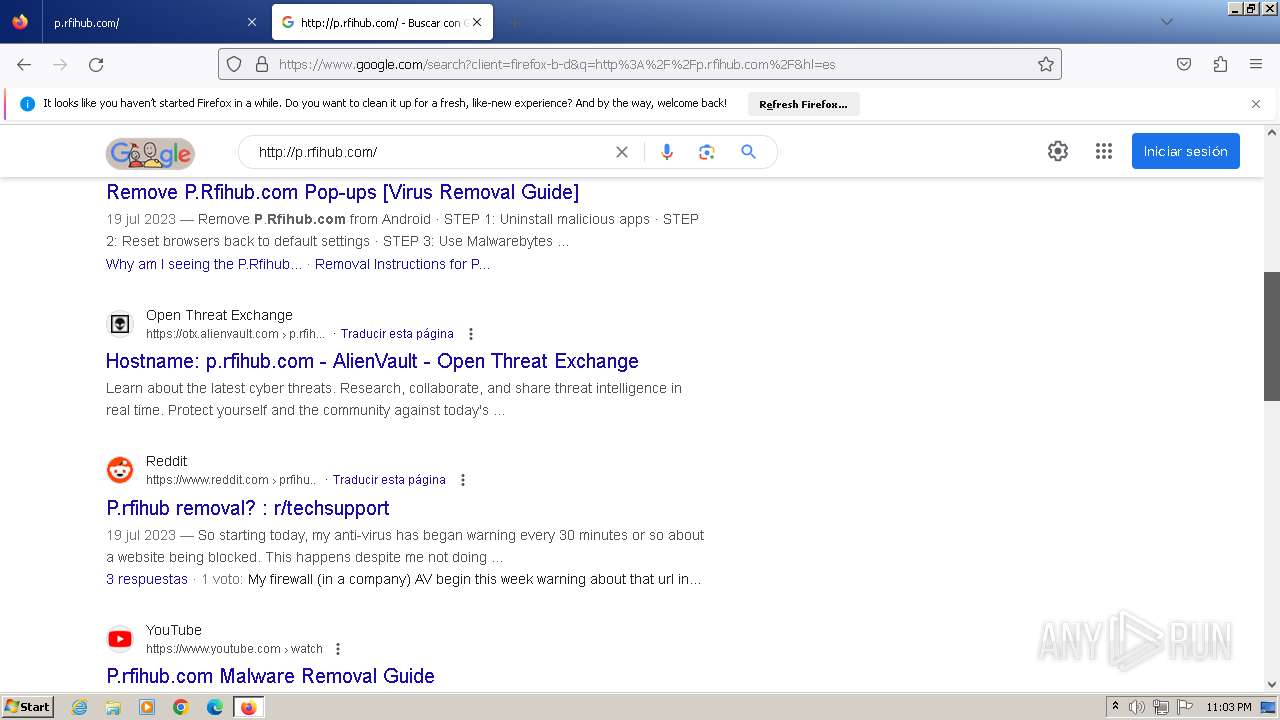1280x720 pixels.
Task: Open the Firefox extensions puzzle icon
Action: click(1220, 64)
